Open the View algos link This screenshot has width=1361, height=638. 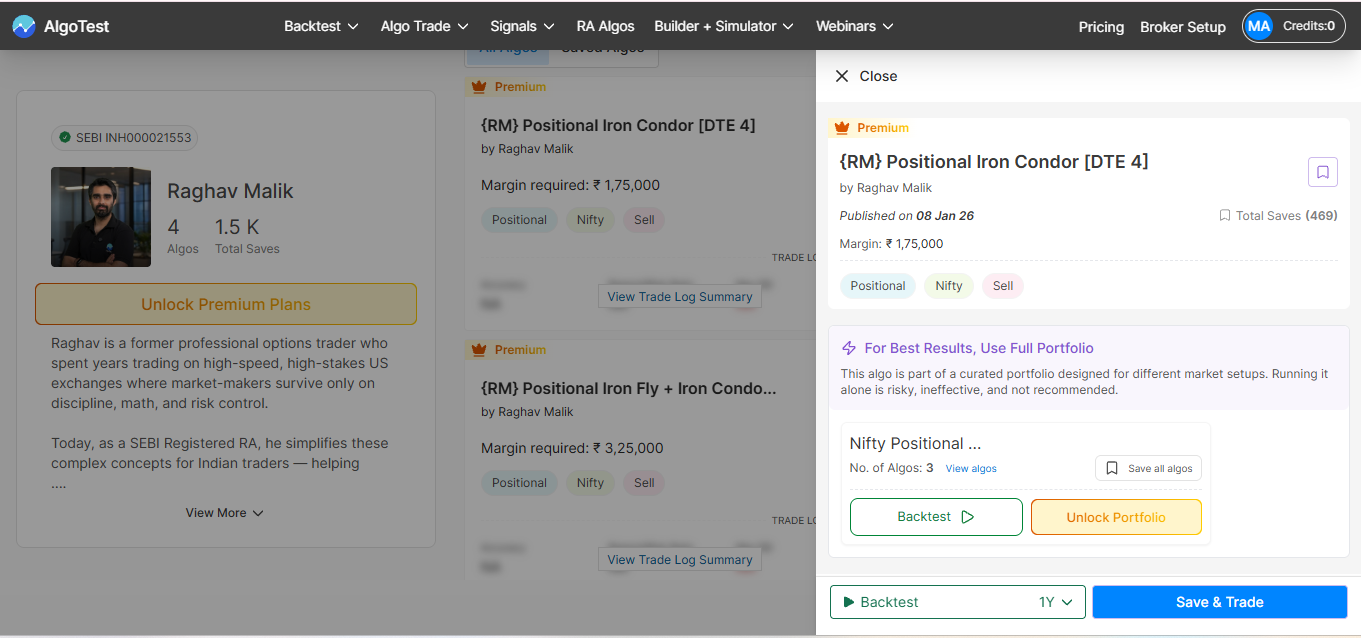971,469
